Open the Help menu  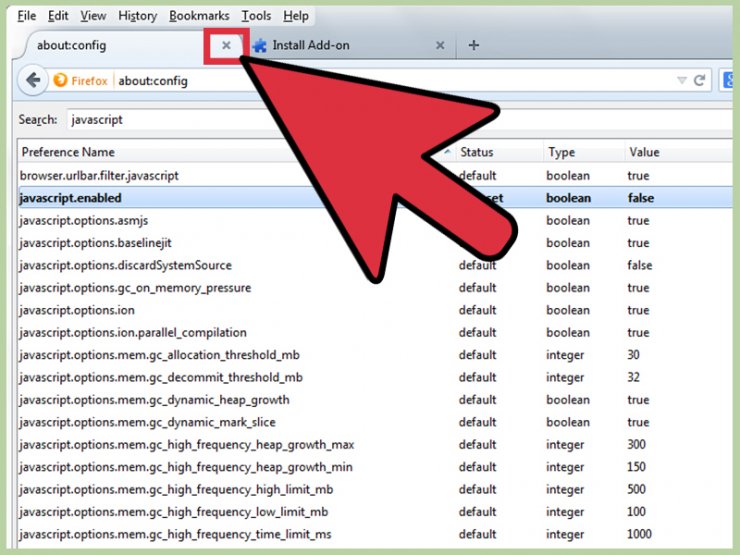pyautogui.click(x=296, y=16)
